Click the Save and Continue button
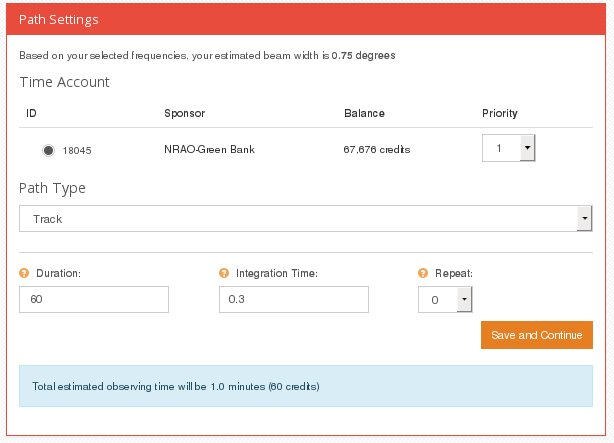614x443 pixels. click(x=537, y=335)
